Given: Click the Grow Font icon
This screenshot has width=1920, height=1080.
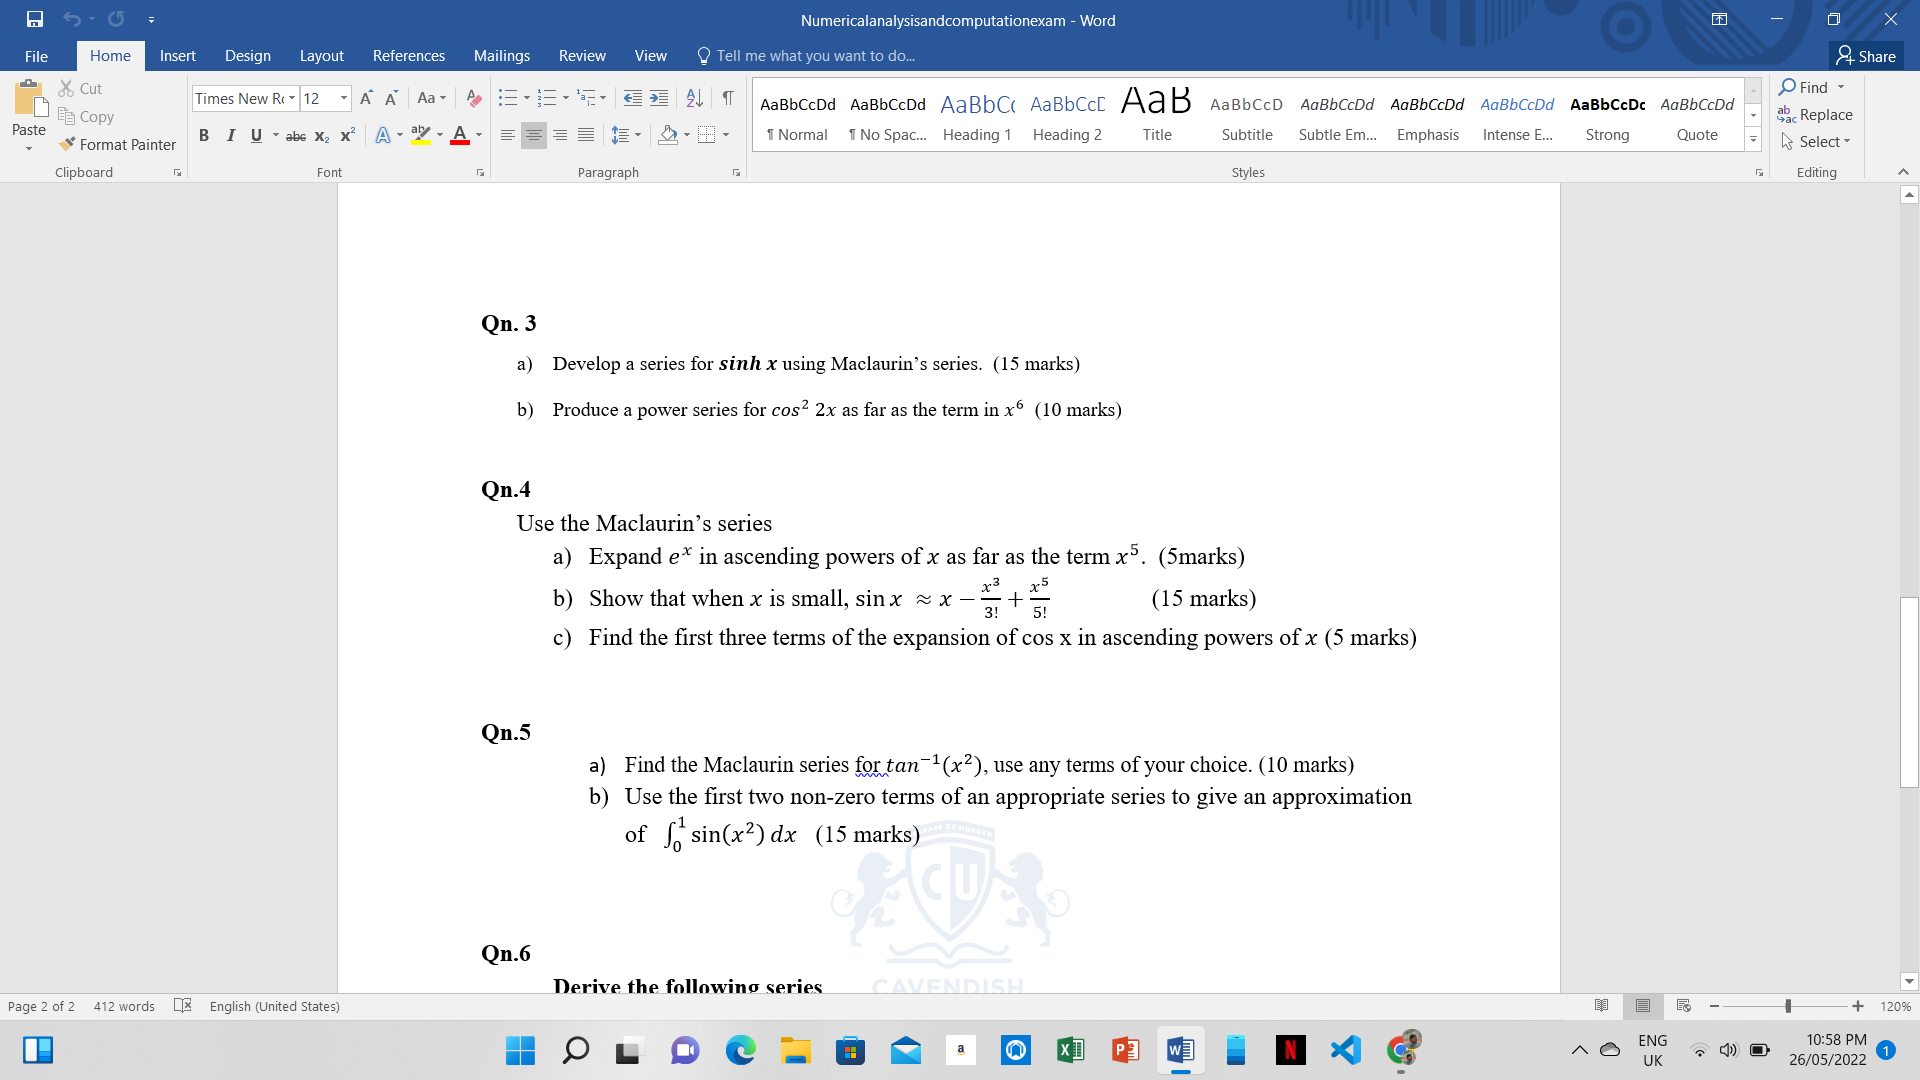Looking at the screenshot, I should coord(366,98).
